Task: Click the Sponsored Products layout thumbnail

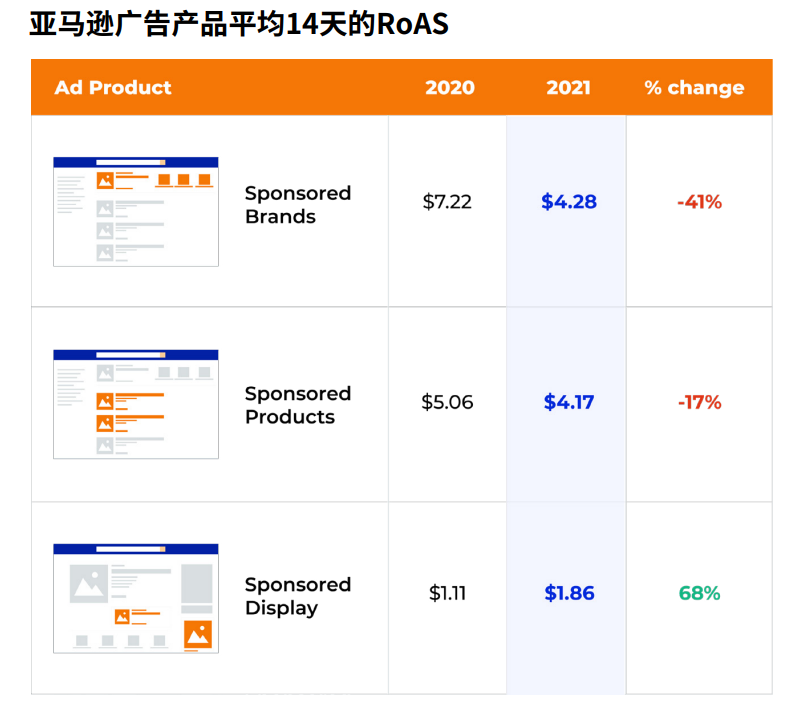Action: click(x=136, y=404)
